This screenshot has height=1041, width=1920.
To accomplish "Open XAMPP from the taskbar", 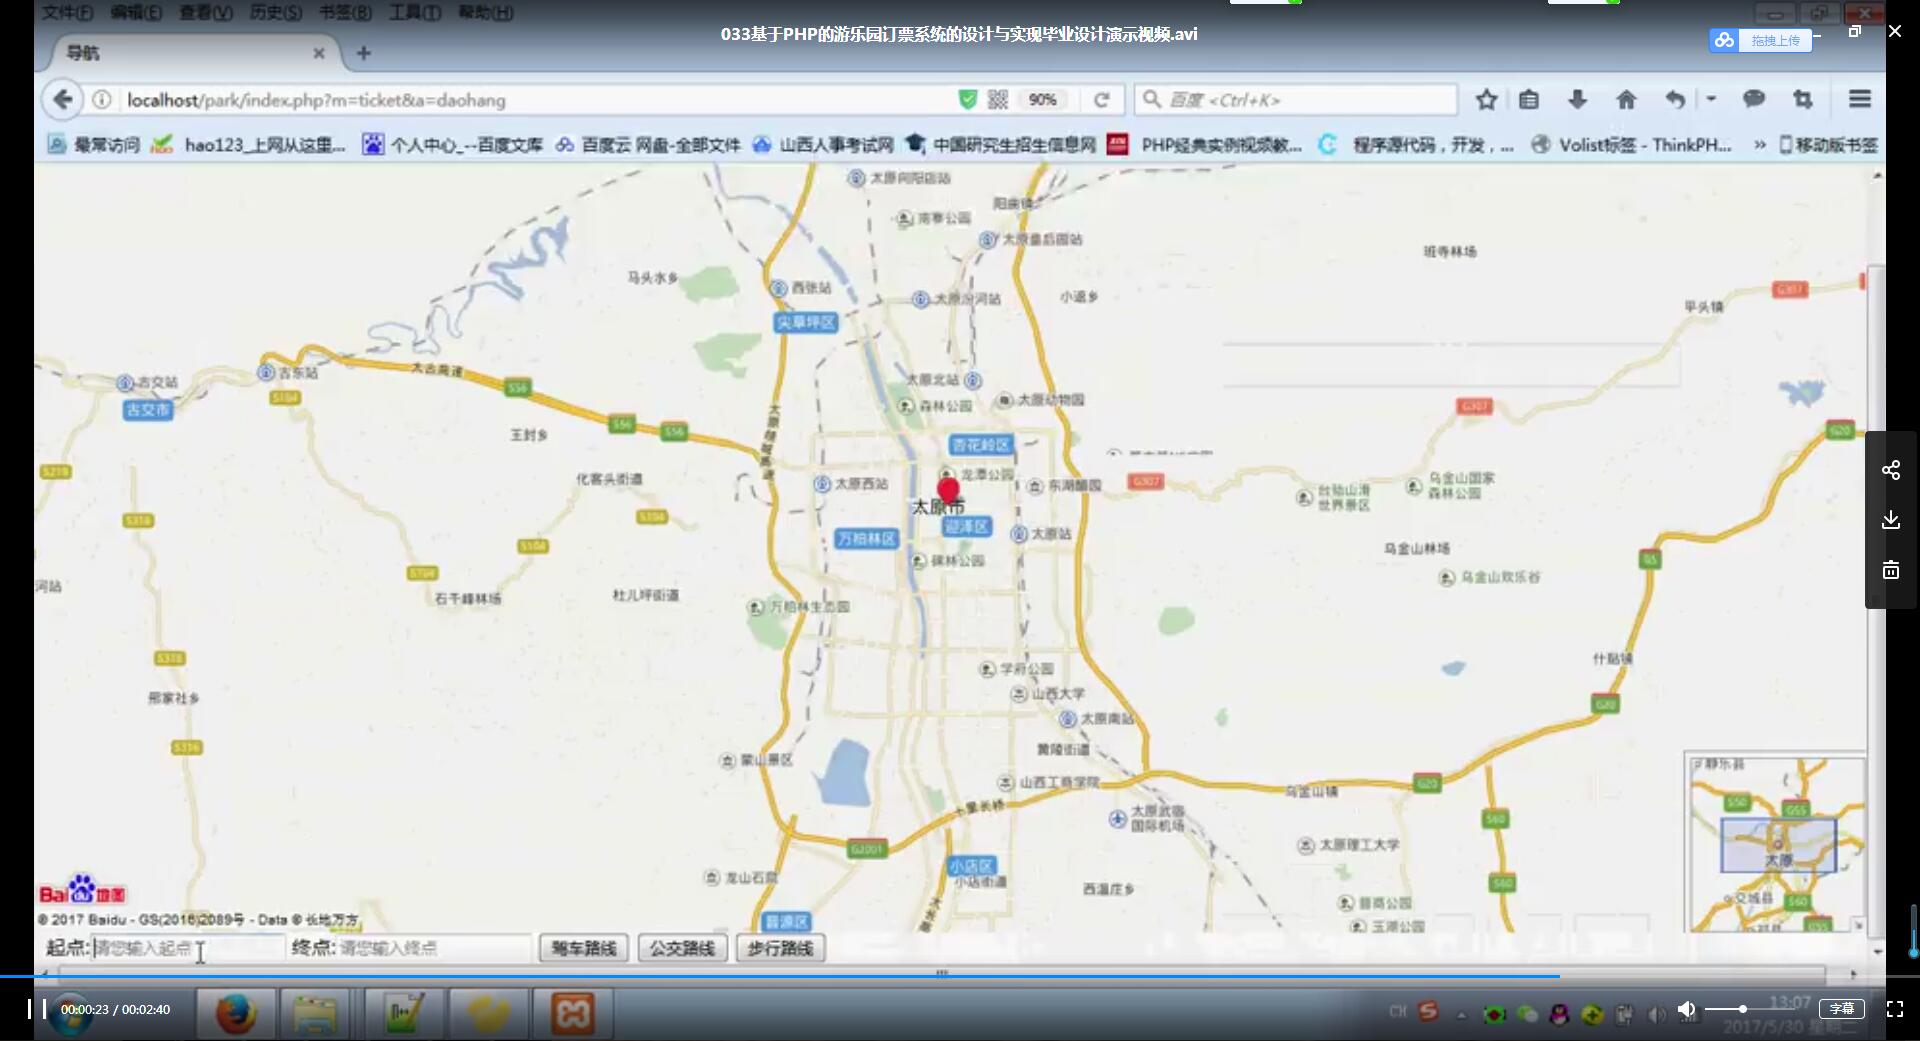I will click(x=573, y=1014).
